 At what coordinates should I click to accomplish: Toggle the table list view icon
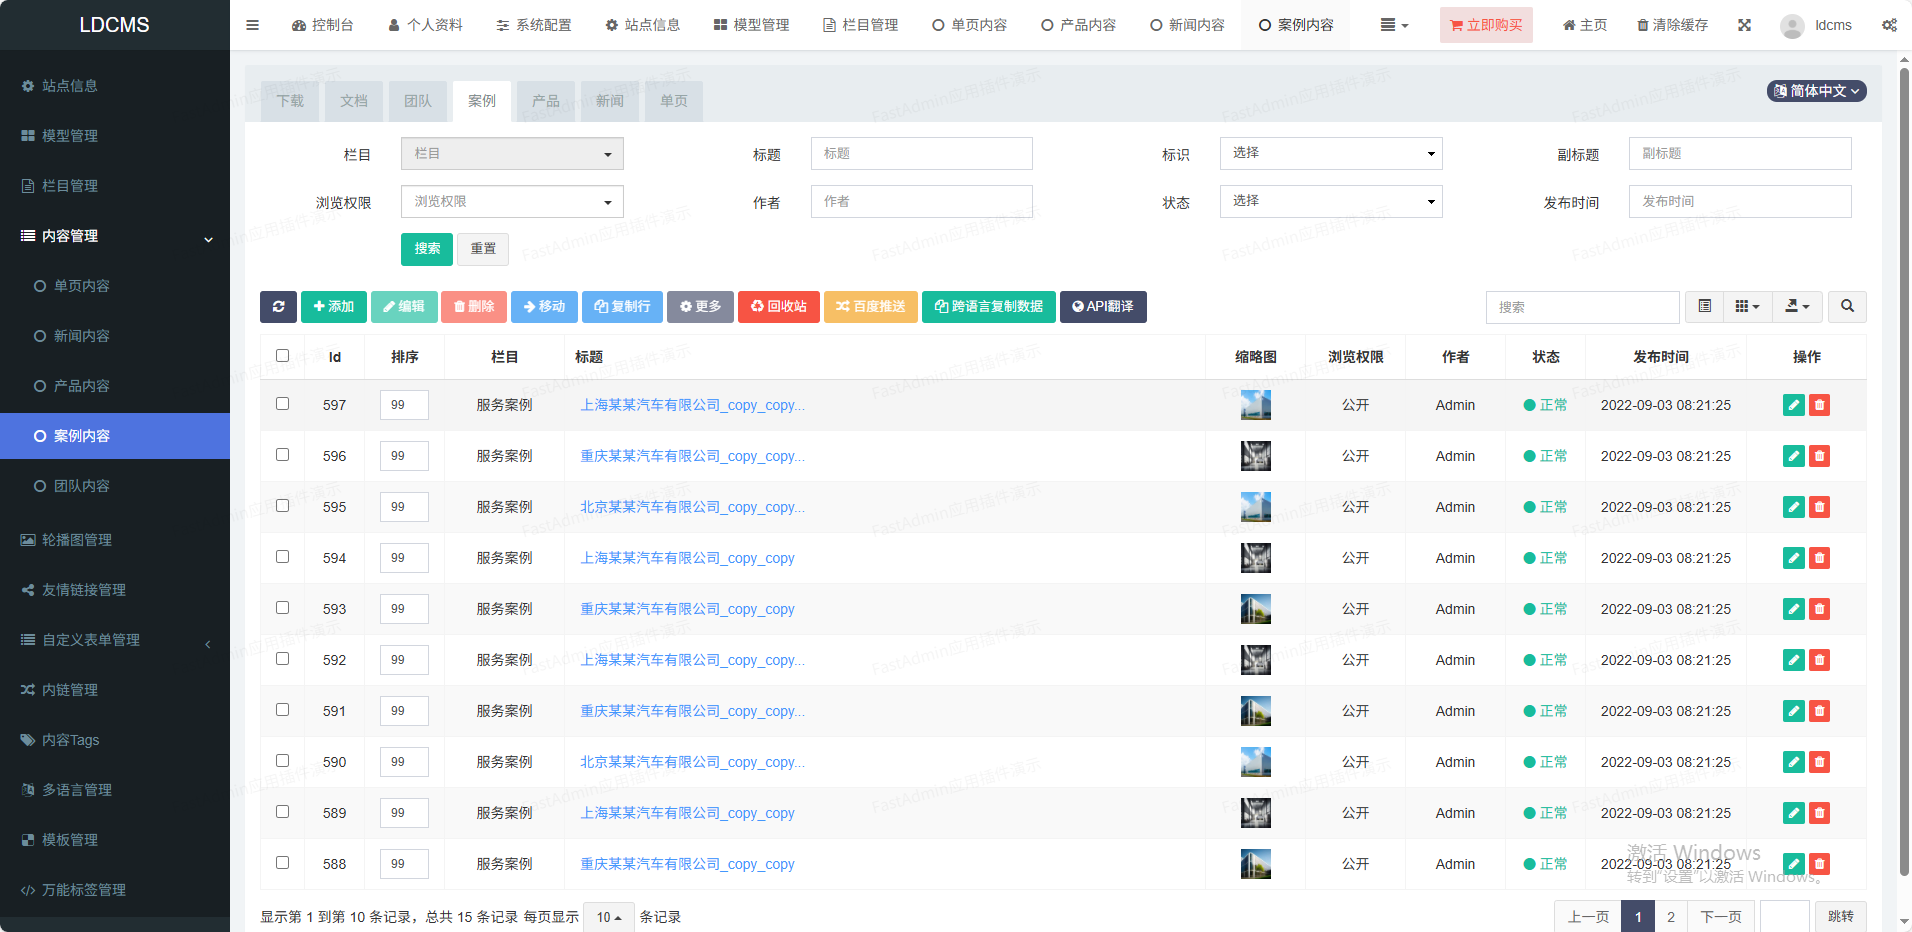pyautogui.click(x=1704, y=307)
